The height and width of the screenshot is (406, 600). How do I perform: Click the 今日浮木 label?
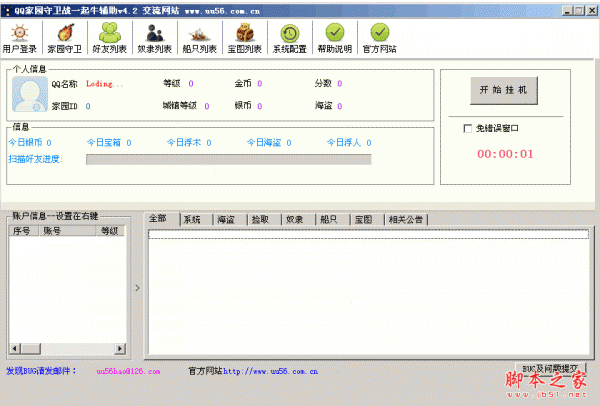tap(184, 142)
